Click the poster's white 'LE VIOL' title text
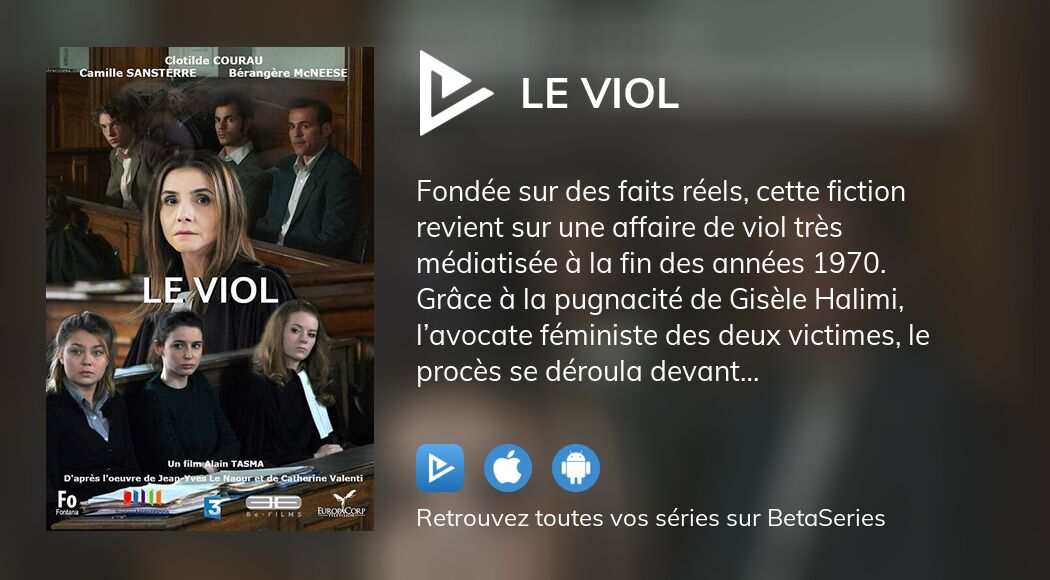 coord(210,290)
